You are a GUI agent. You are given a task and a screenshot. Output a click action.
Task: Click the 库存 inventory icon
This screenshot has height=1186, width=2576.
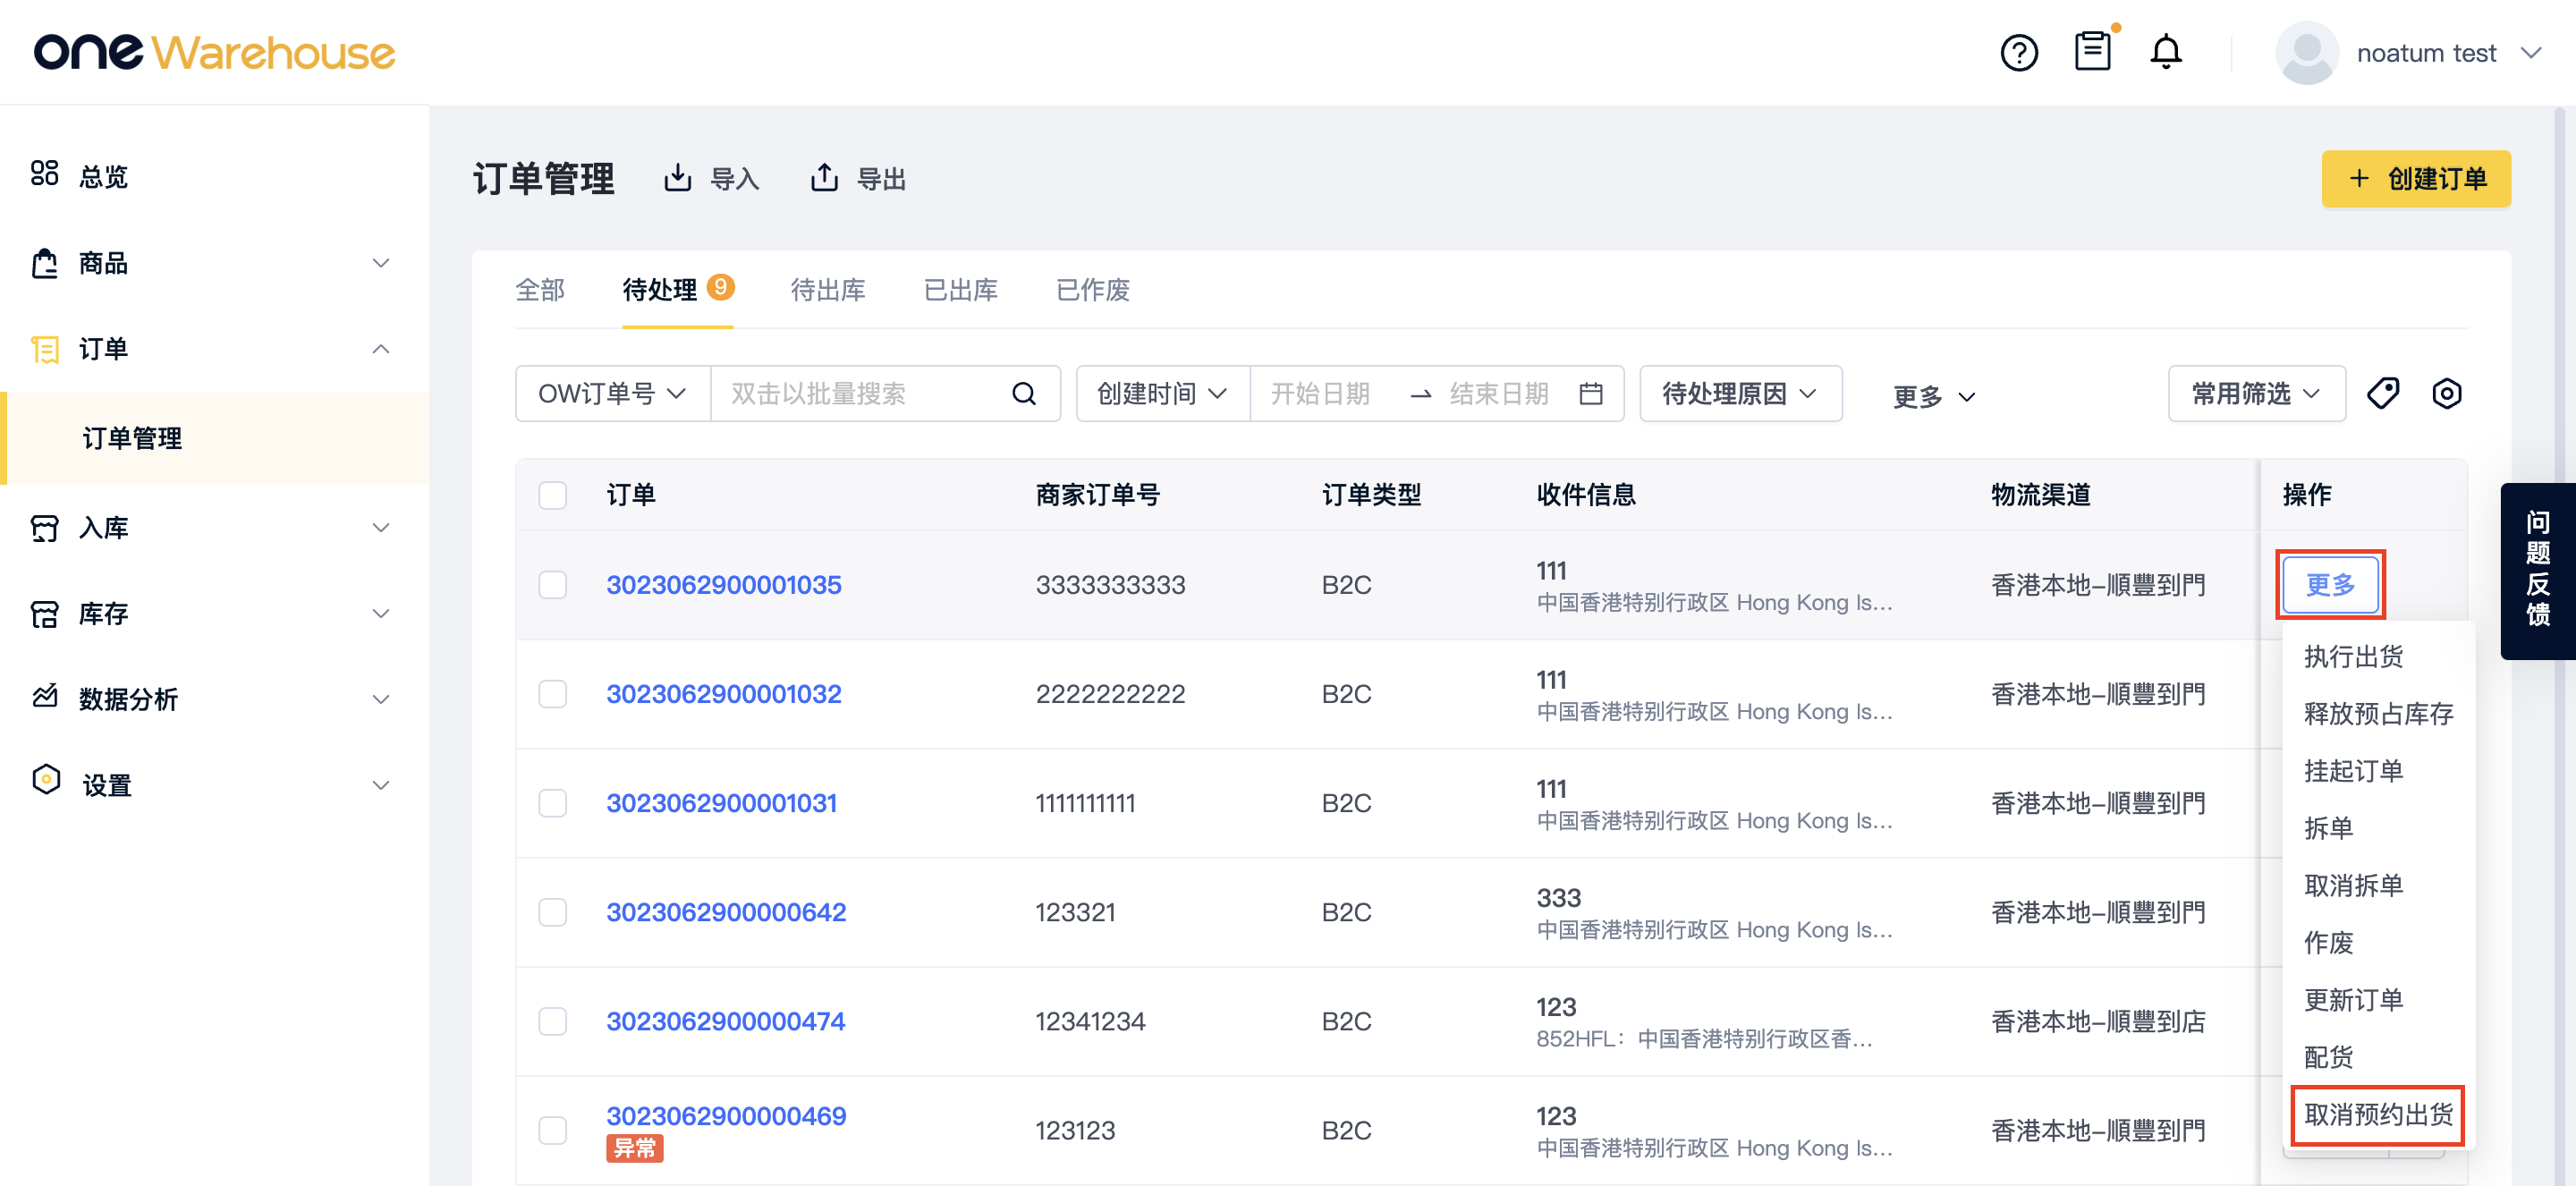(44, 614)
